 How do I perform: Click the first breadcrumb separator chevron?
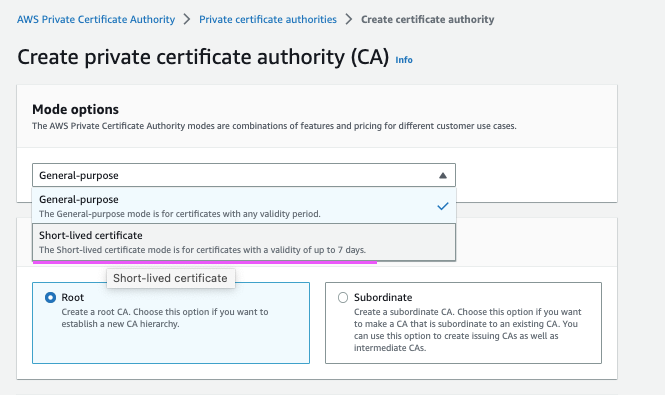pos(187,19)
